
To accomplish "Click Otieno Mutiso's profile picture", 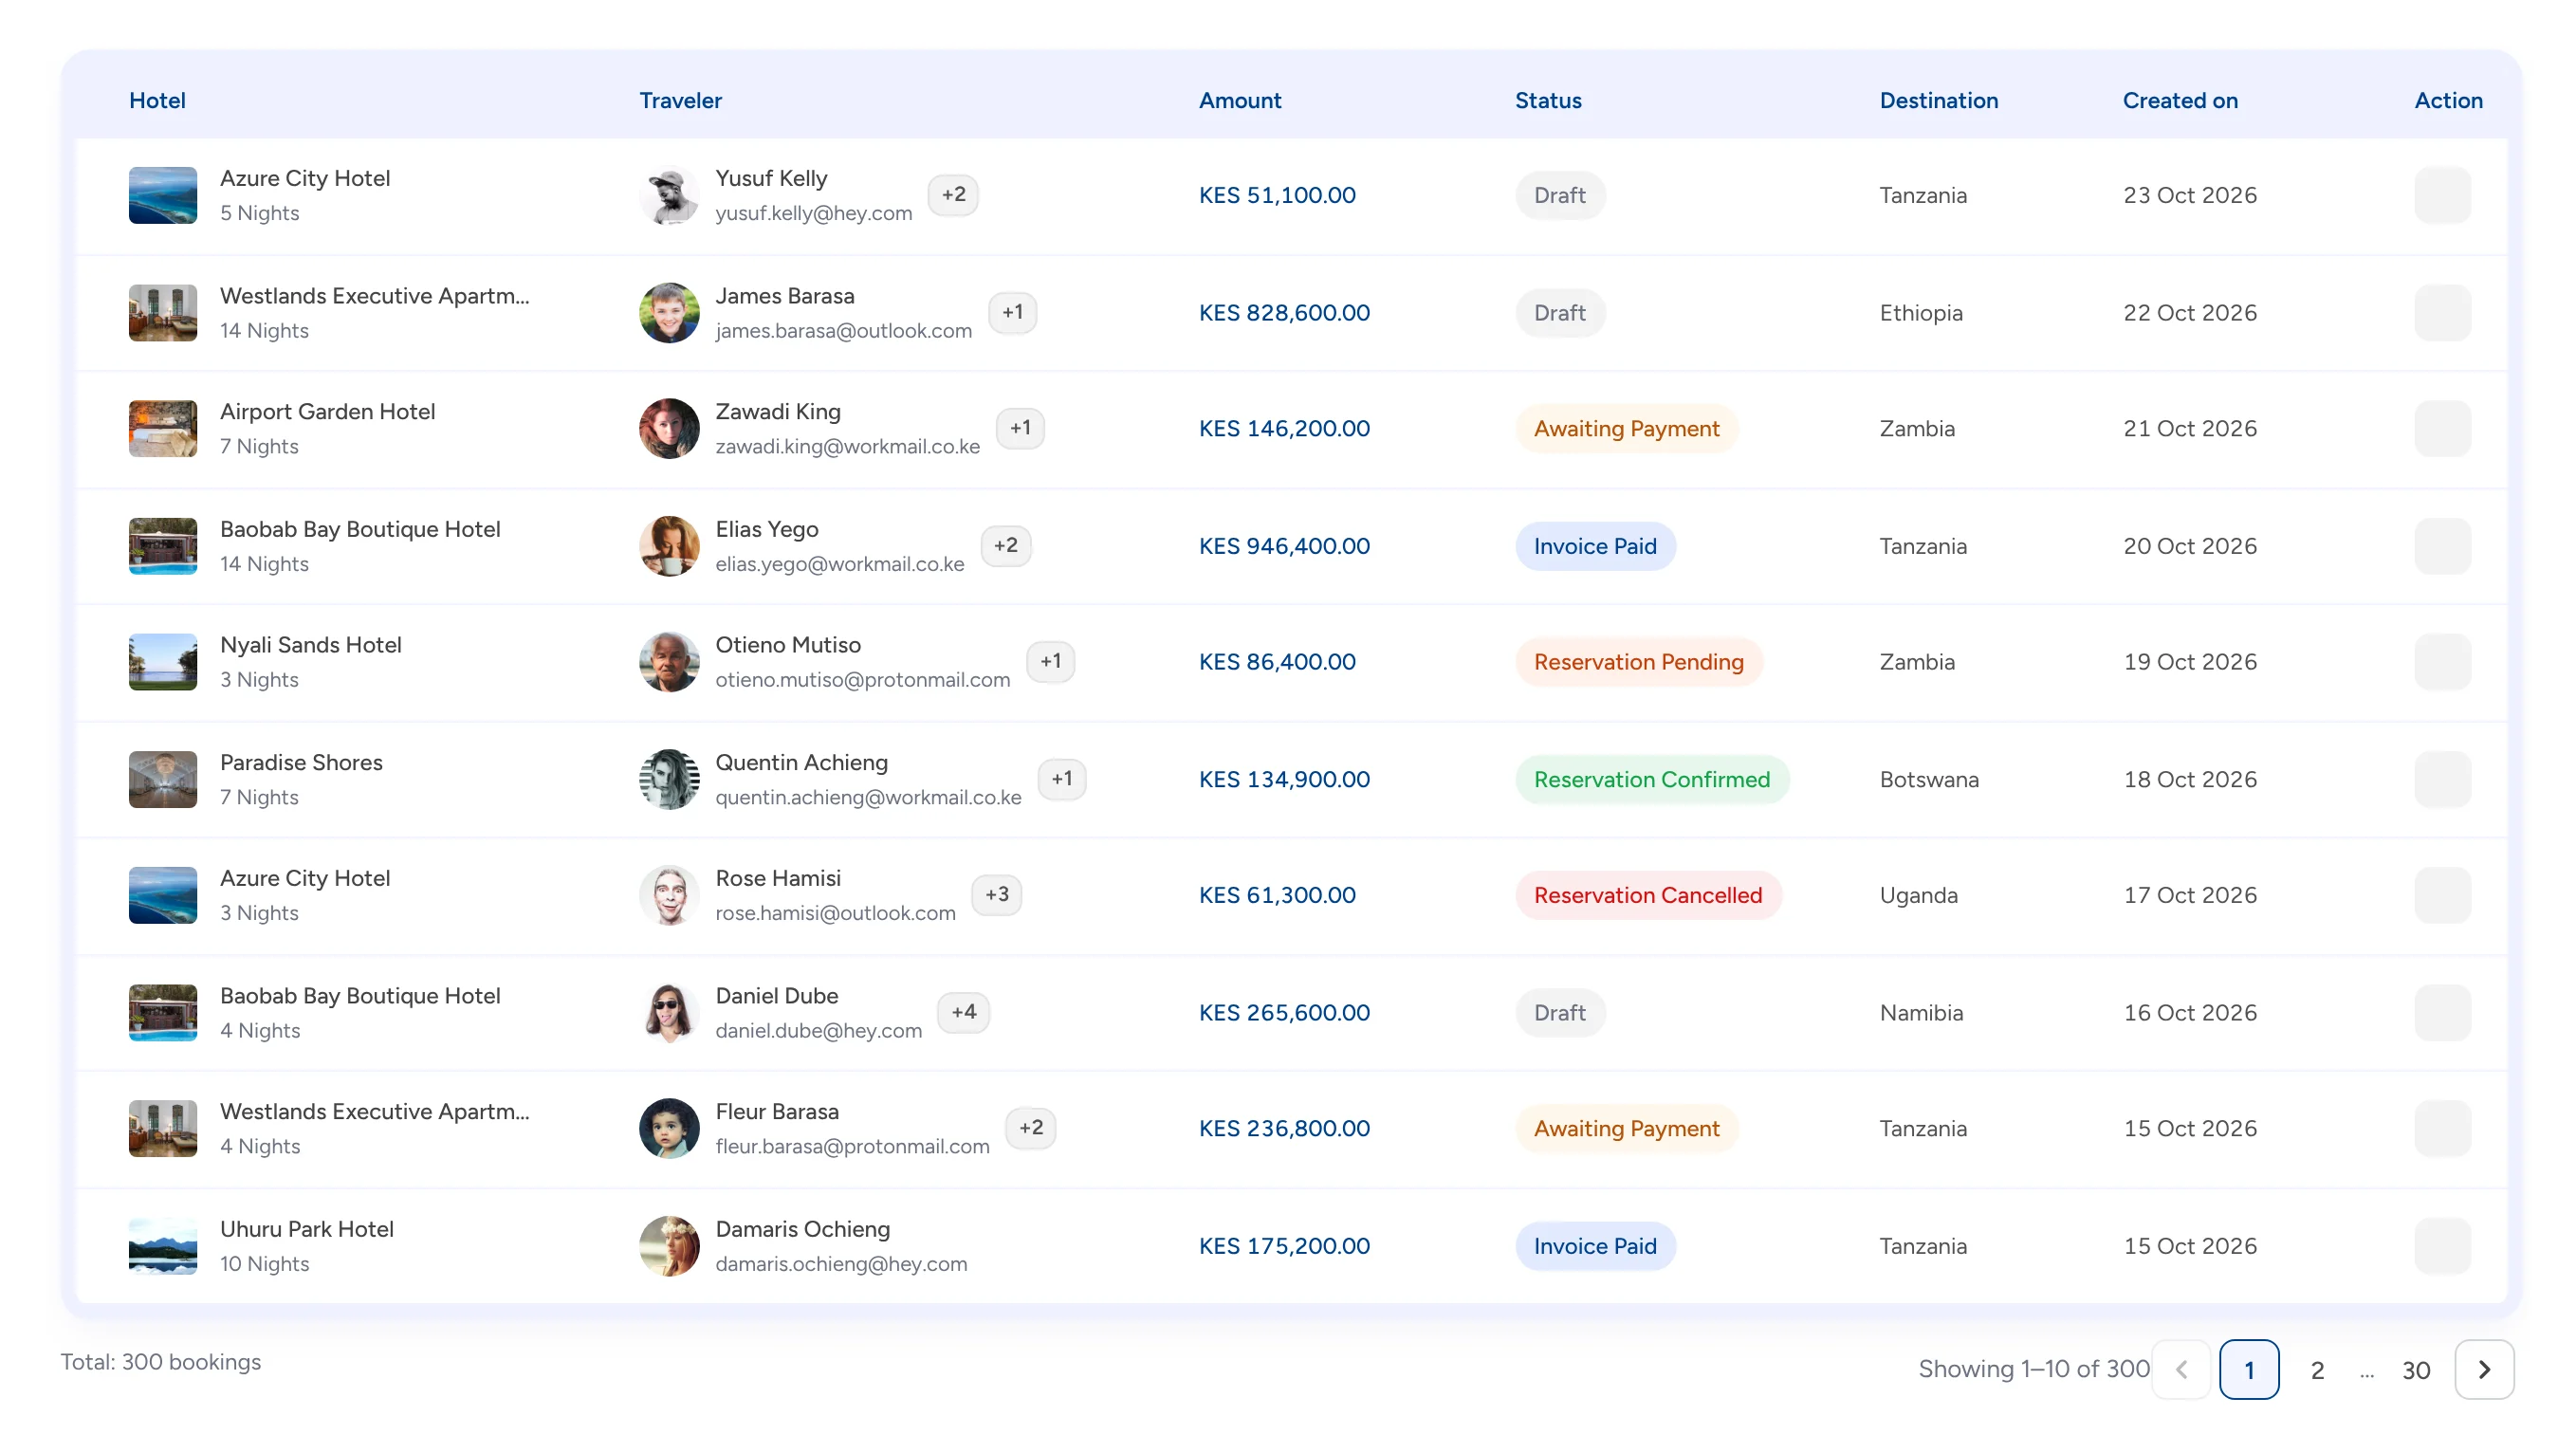I will [669, 662].
